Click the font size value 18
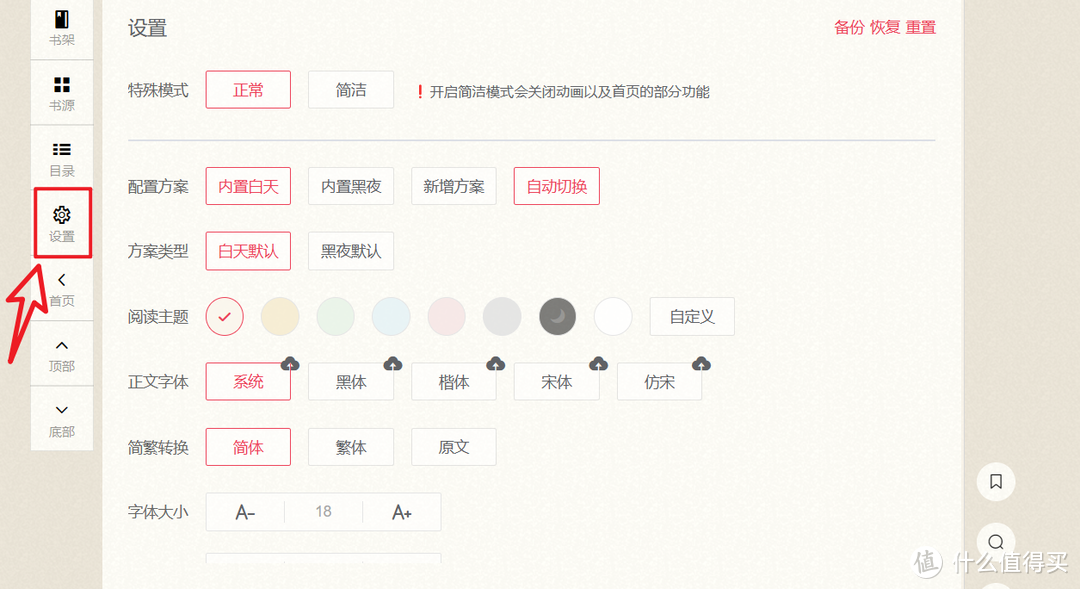The height and width of the screenshot is (589, 1080). pos(324,512)
